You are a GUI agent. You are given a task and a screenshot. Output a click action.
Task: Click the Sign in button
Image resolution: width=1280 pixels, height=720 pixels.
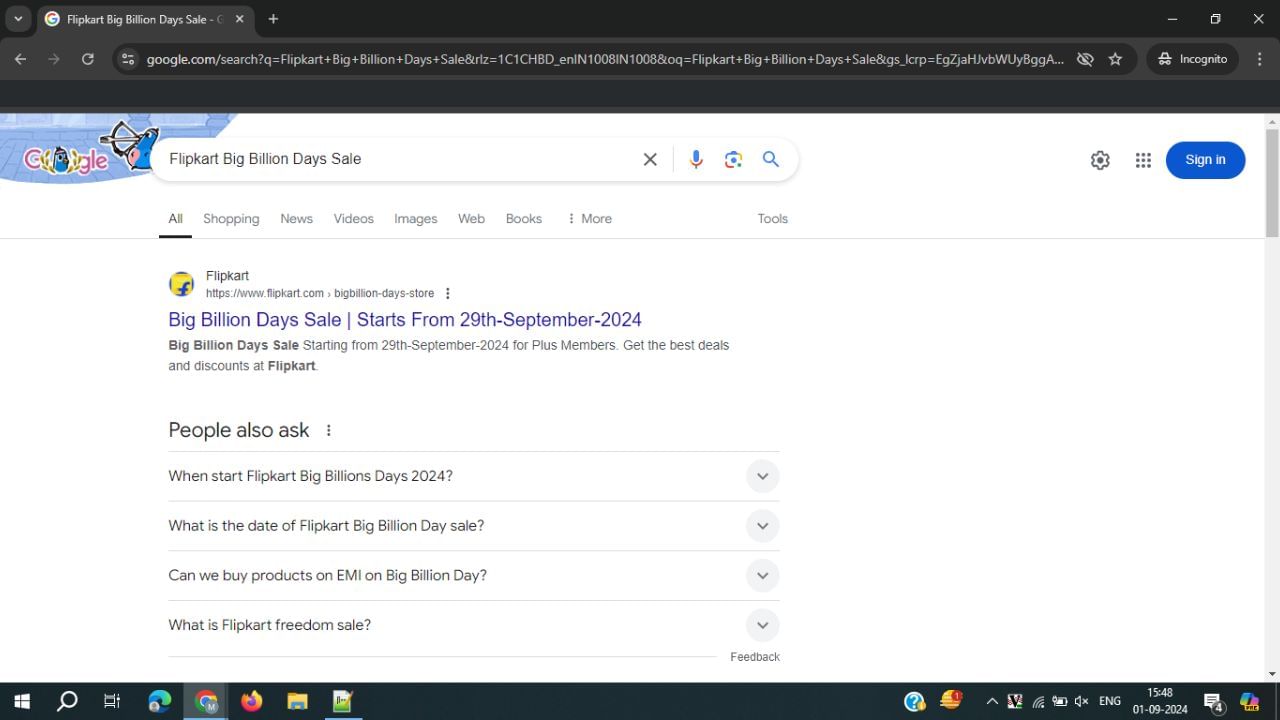point(1205,160)
